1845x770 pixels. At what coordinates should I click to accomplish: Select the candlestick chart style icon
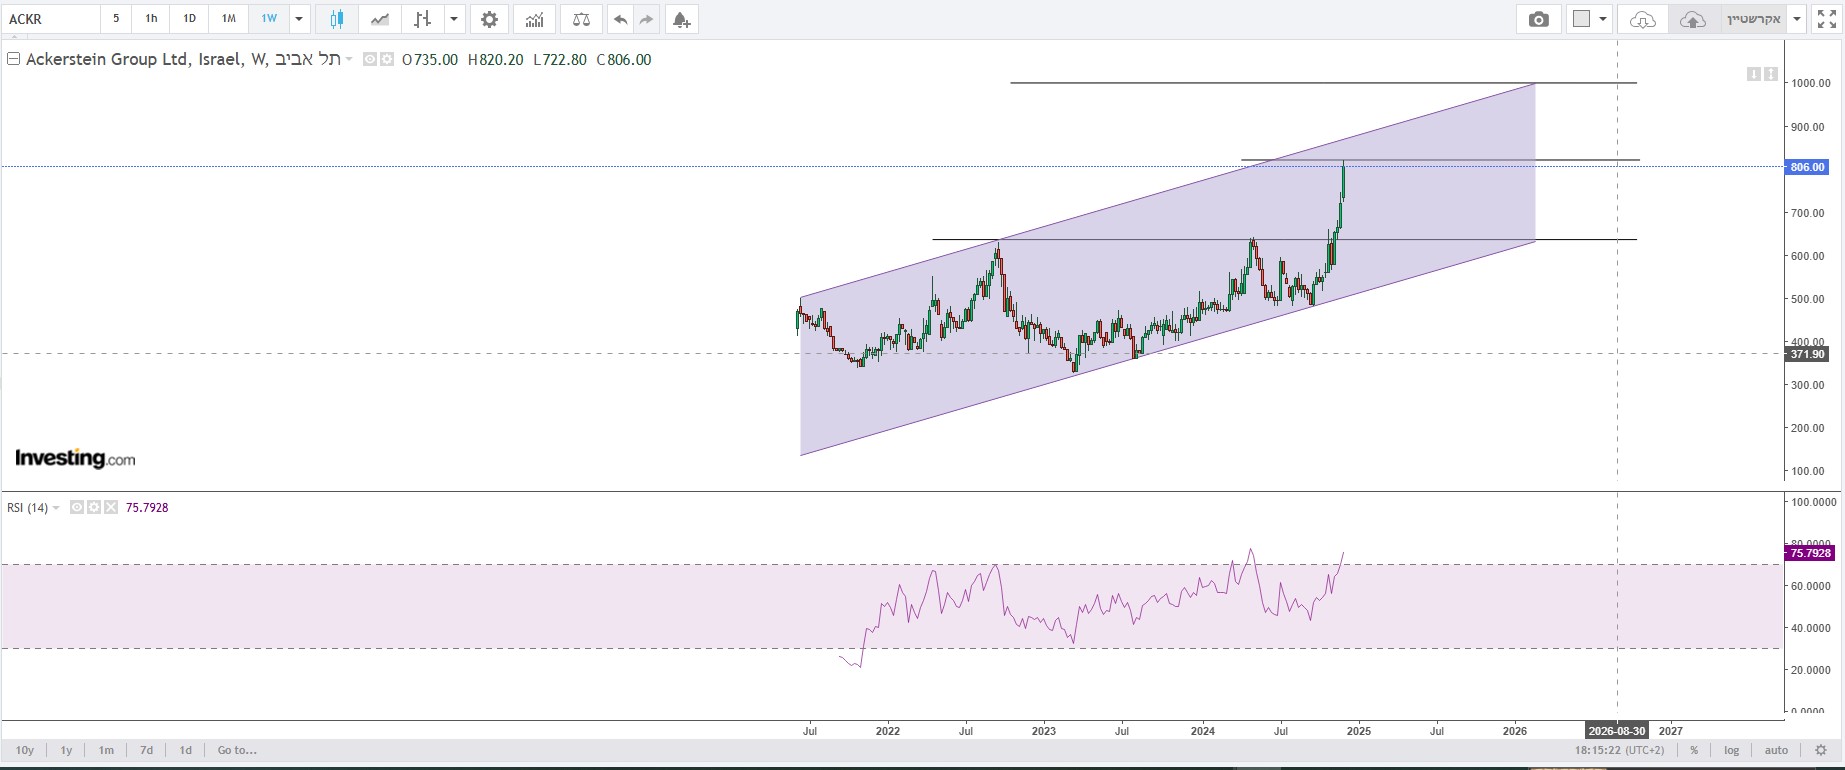(x=337, y=19)
